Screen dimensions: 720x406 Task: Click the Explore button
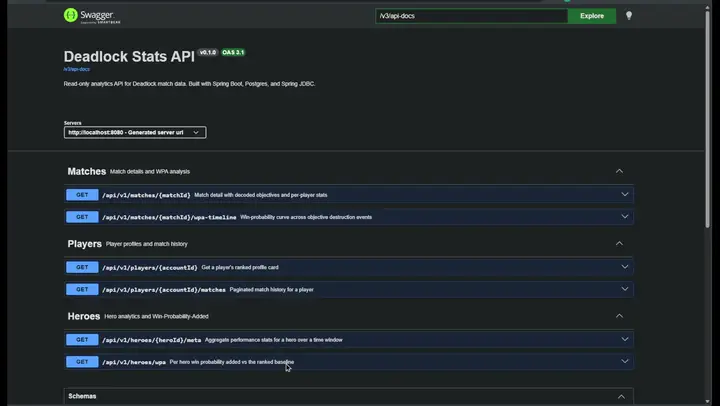(x=591, y=16)
